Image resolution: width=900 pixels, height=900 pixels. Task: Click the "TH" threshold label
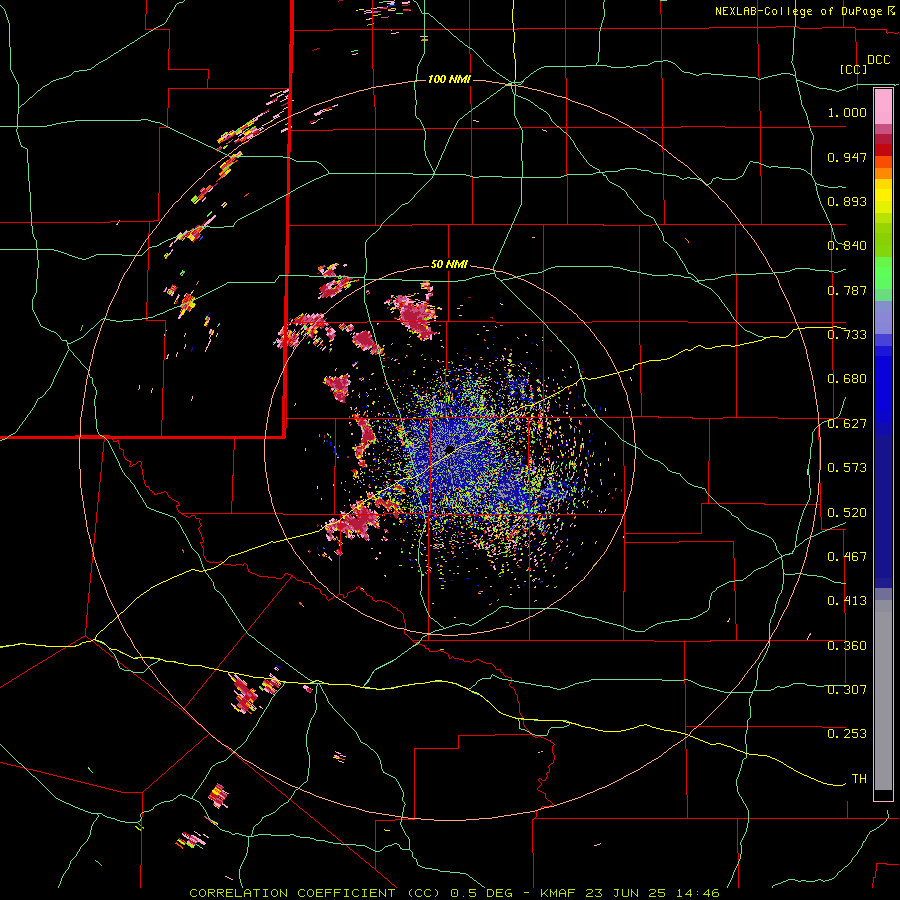(859, 779)
